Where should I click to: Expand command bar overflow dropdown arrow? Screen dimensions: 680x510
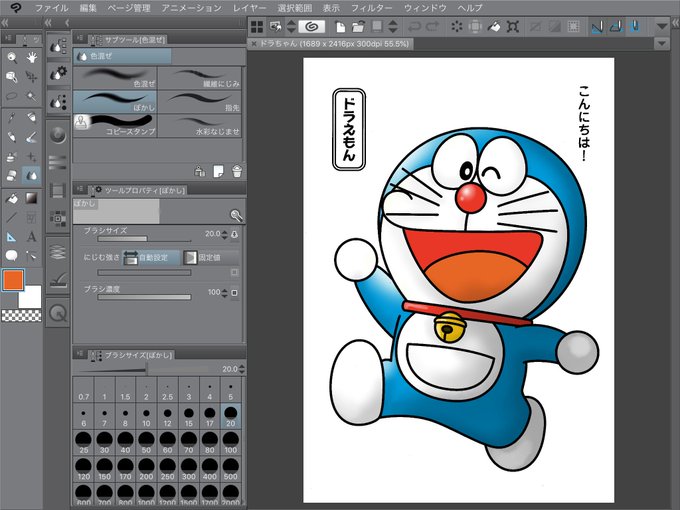661,27
